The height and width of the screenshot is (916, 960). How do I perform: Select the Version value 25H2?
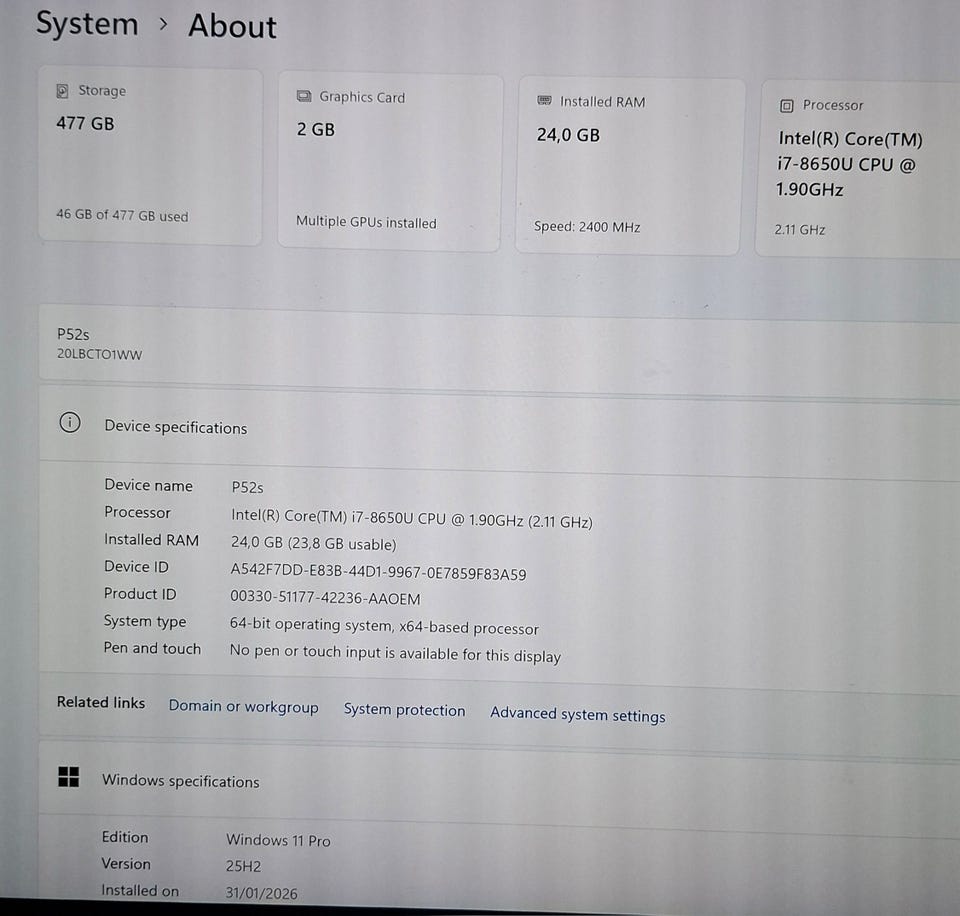point(243,866)
